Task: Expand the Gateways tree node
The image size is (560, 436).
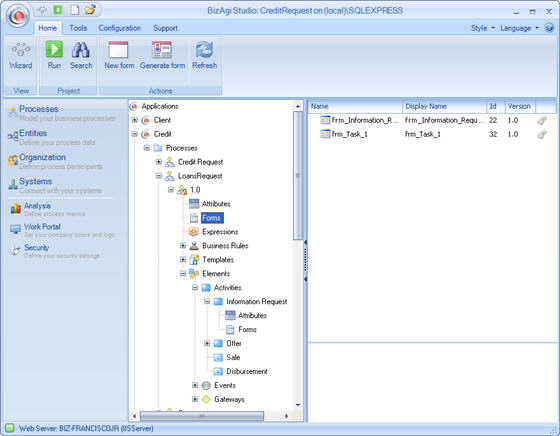Action: click(195, 399)
